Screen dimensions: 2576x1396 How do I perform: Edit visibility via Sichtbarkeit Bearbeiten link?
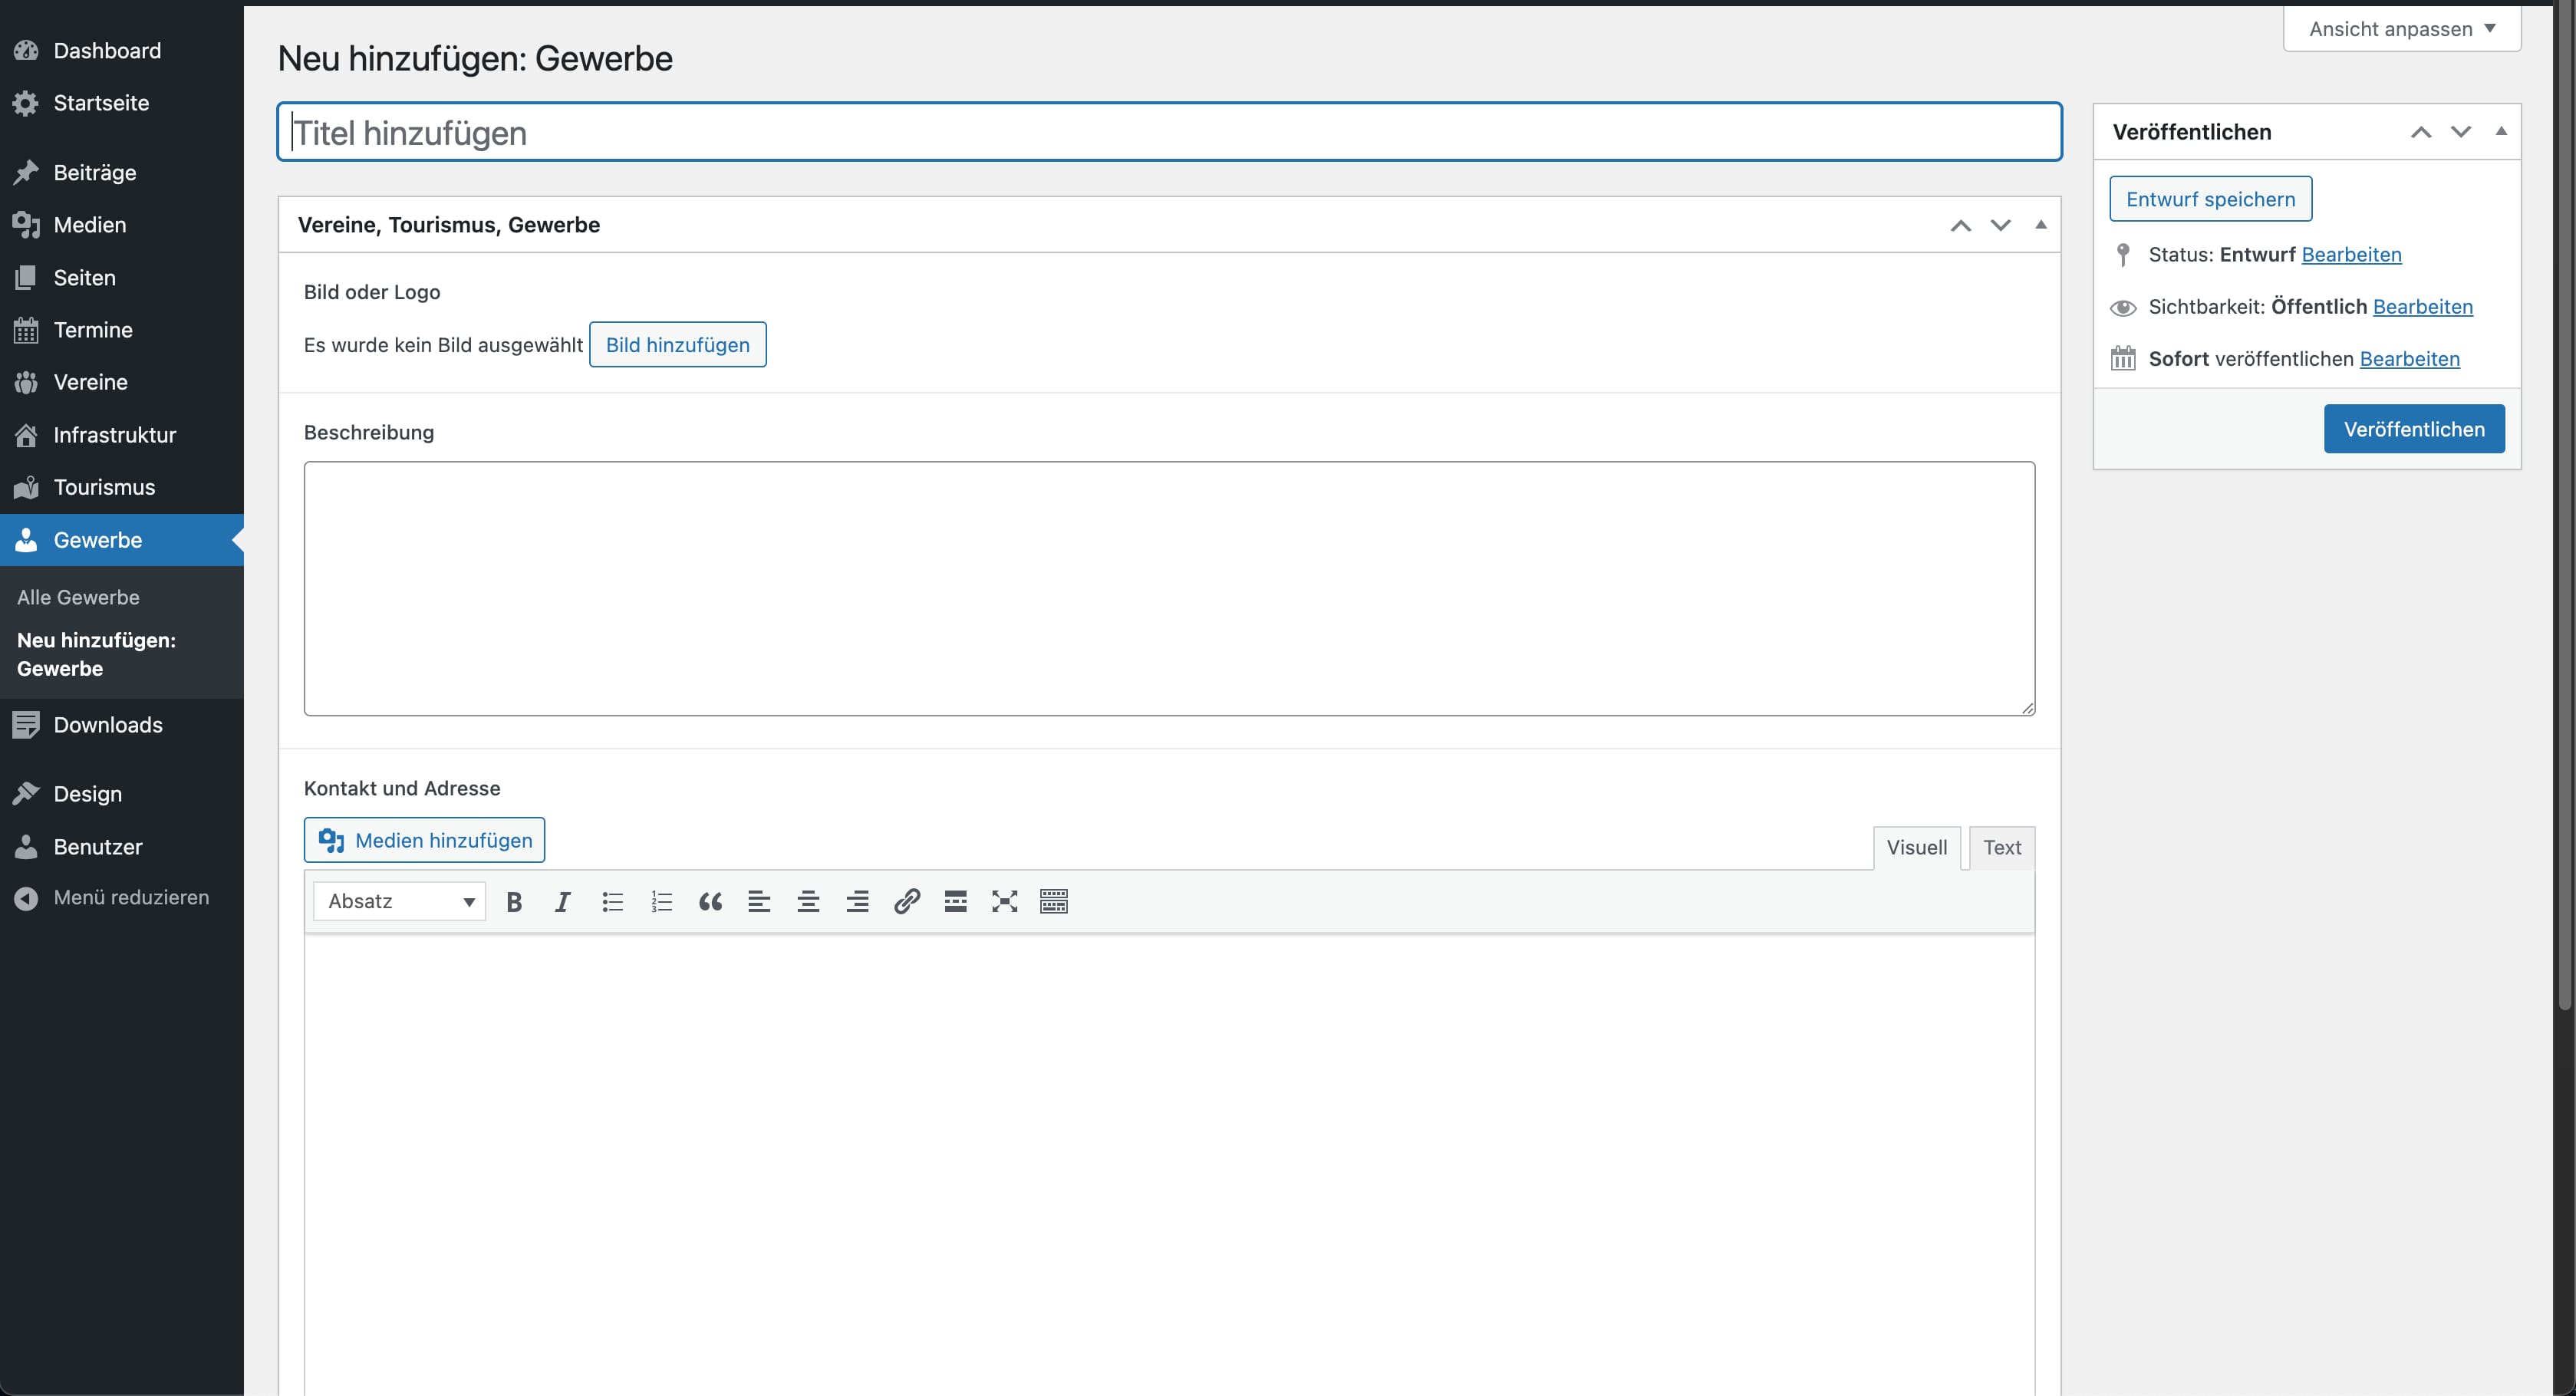click(2422, 307)
